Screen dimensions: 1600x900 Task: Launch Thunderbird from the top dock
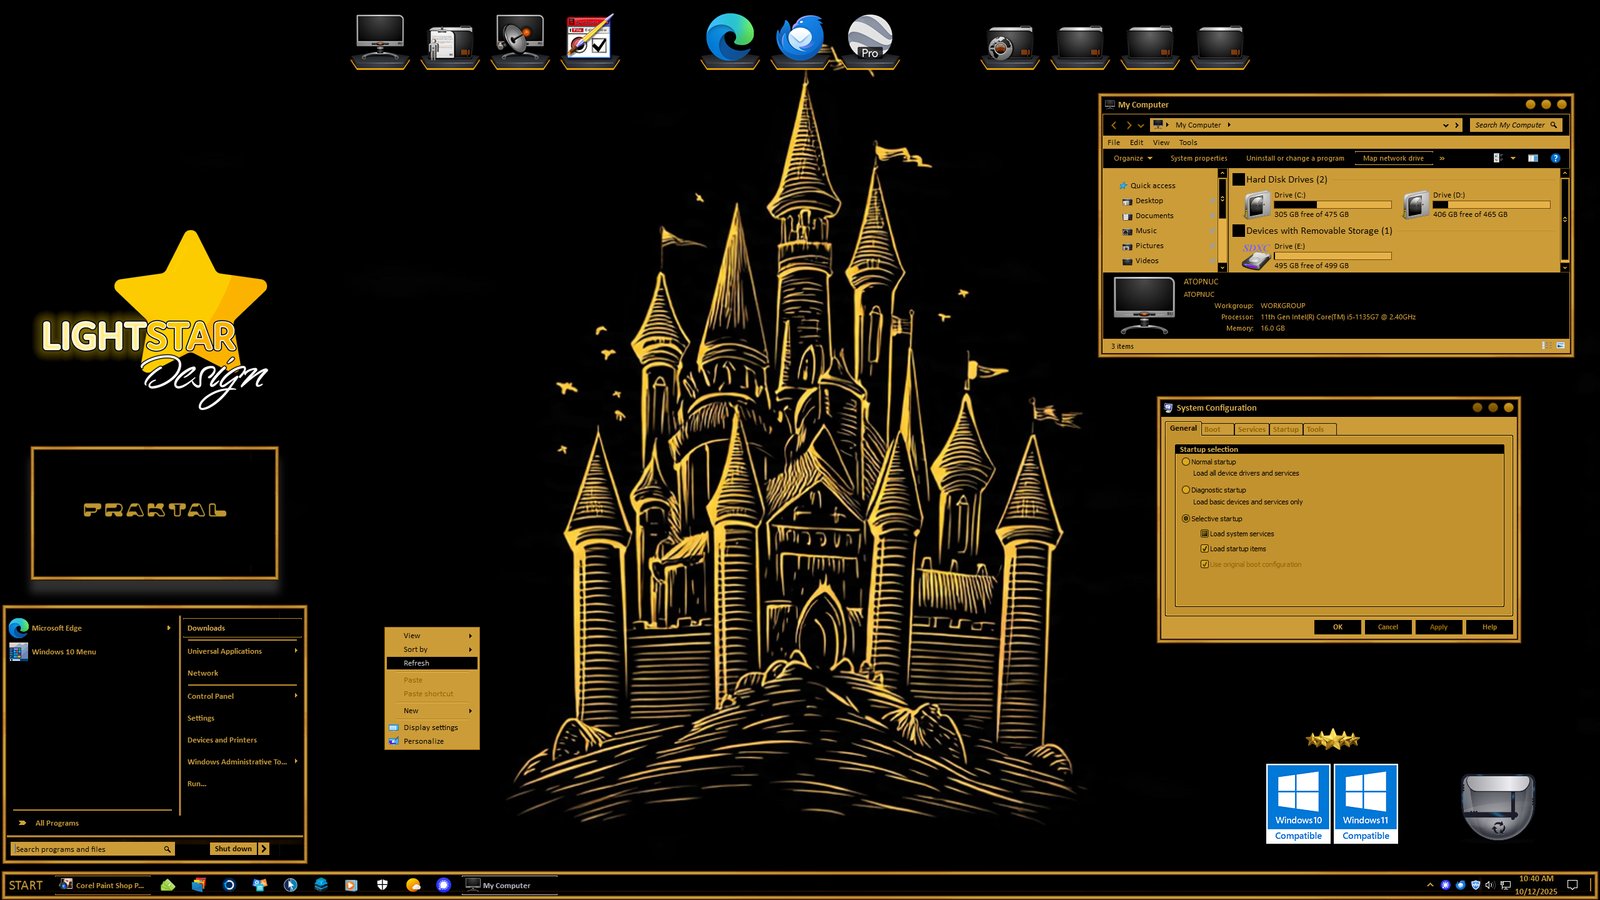[x=800, y=40]
